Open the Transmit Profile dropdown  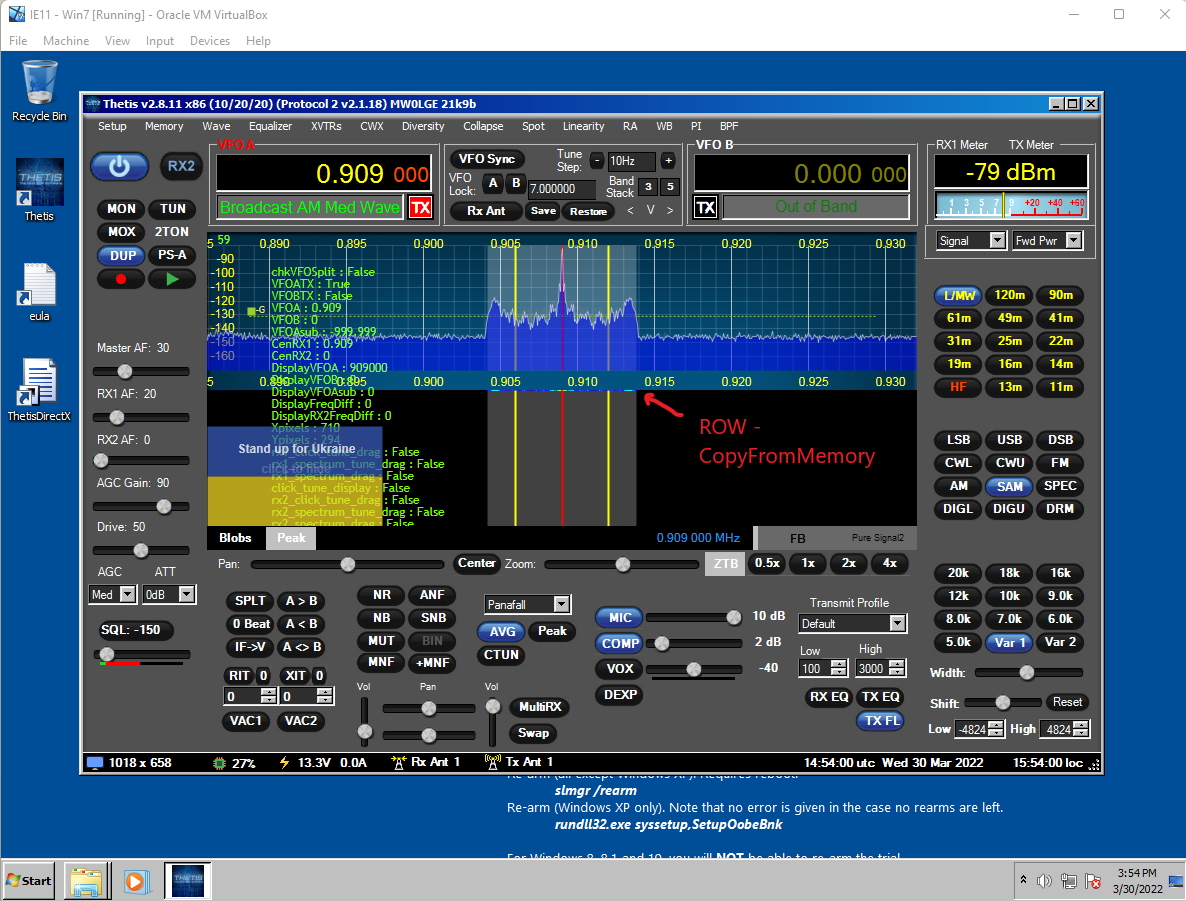897,623
